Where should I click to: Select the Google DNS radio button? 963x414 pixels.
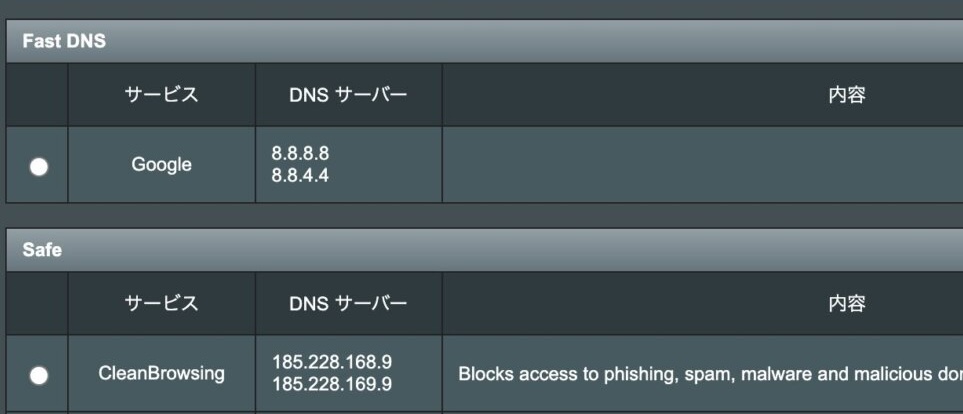pos(38,166)
